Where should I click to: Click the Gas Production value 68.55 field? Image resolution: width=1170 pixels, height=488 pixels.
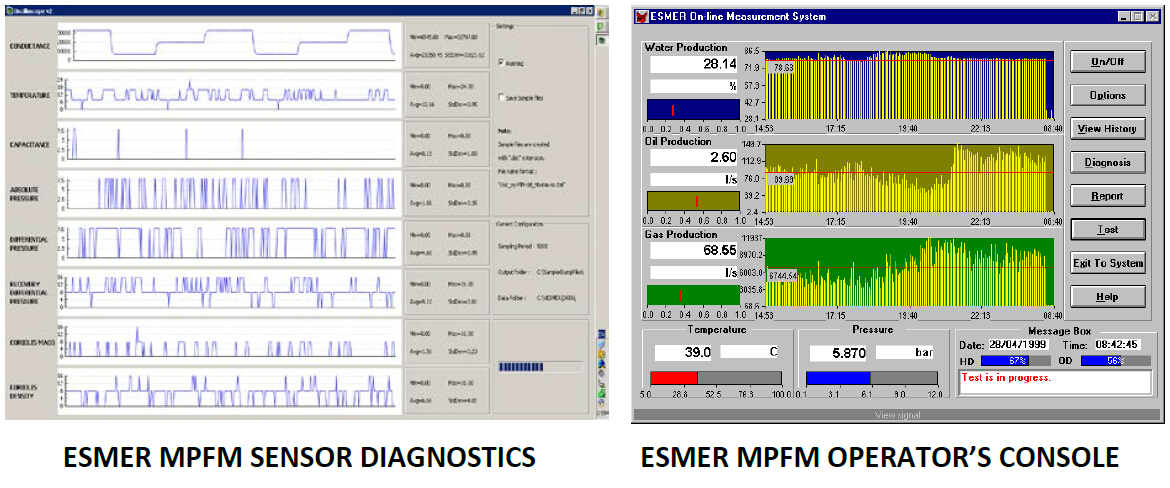click(x=695, y=250)
